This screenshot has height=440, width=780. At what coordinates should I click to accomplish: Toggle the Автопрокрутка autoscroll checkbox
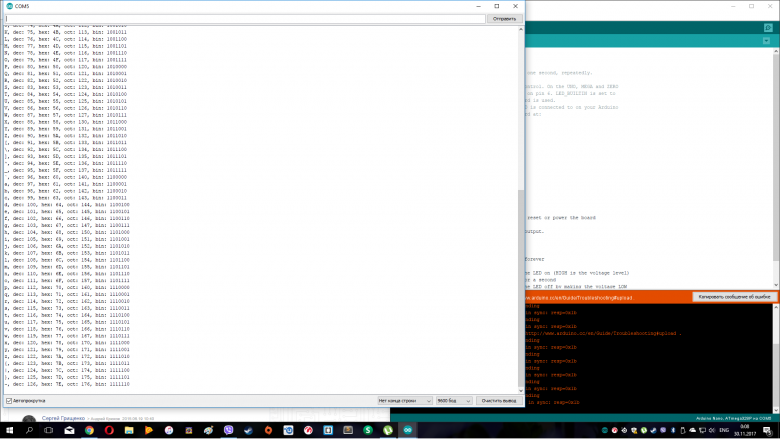10,400
